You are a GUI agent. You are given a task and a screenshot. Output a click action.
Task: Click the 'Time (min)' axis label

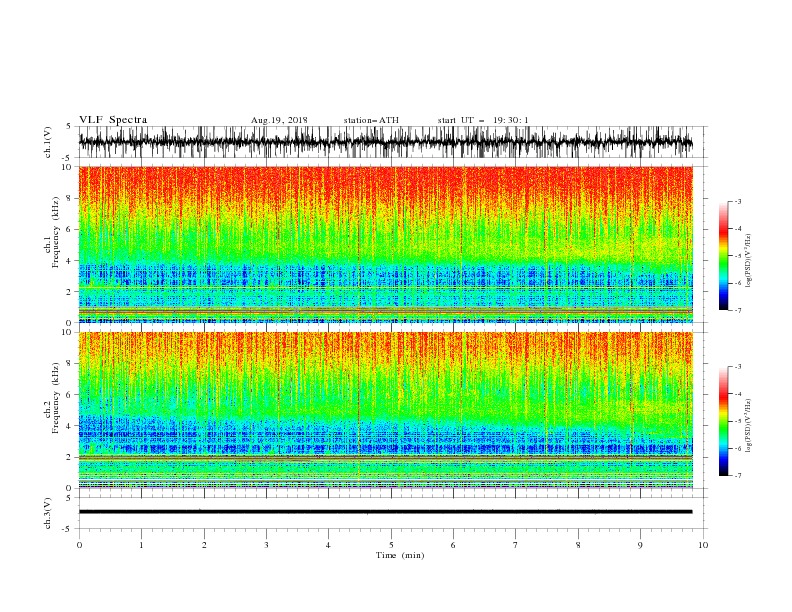click(400, 555)
